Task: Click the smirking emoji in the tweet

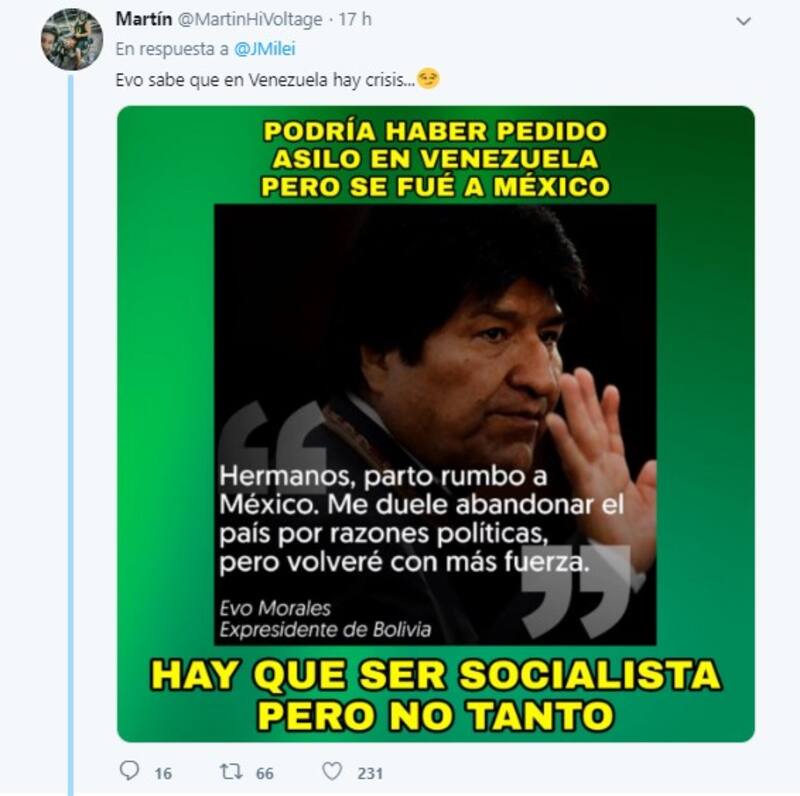Action: (428, 79)
